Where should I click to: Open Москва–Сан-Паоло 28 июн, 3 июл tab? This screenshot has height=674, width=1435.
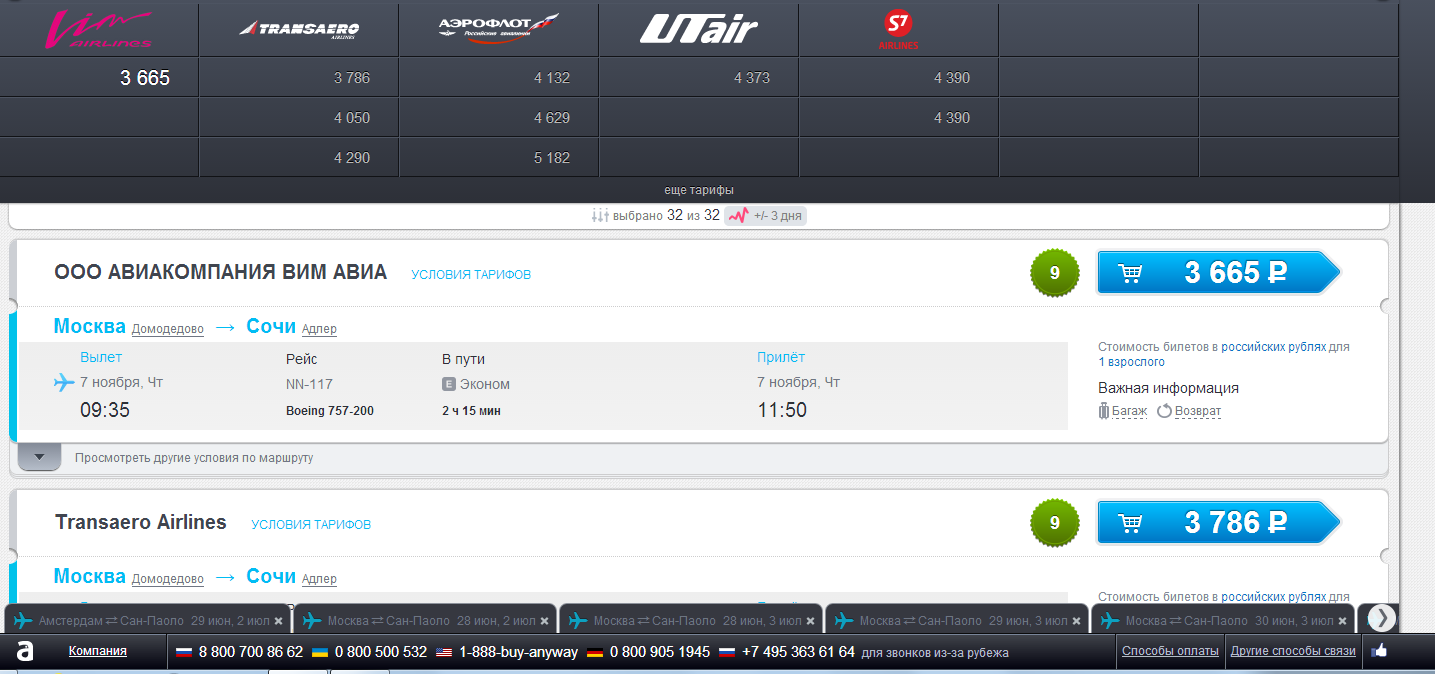tap(690, 620)
